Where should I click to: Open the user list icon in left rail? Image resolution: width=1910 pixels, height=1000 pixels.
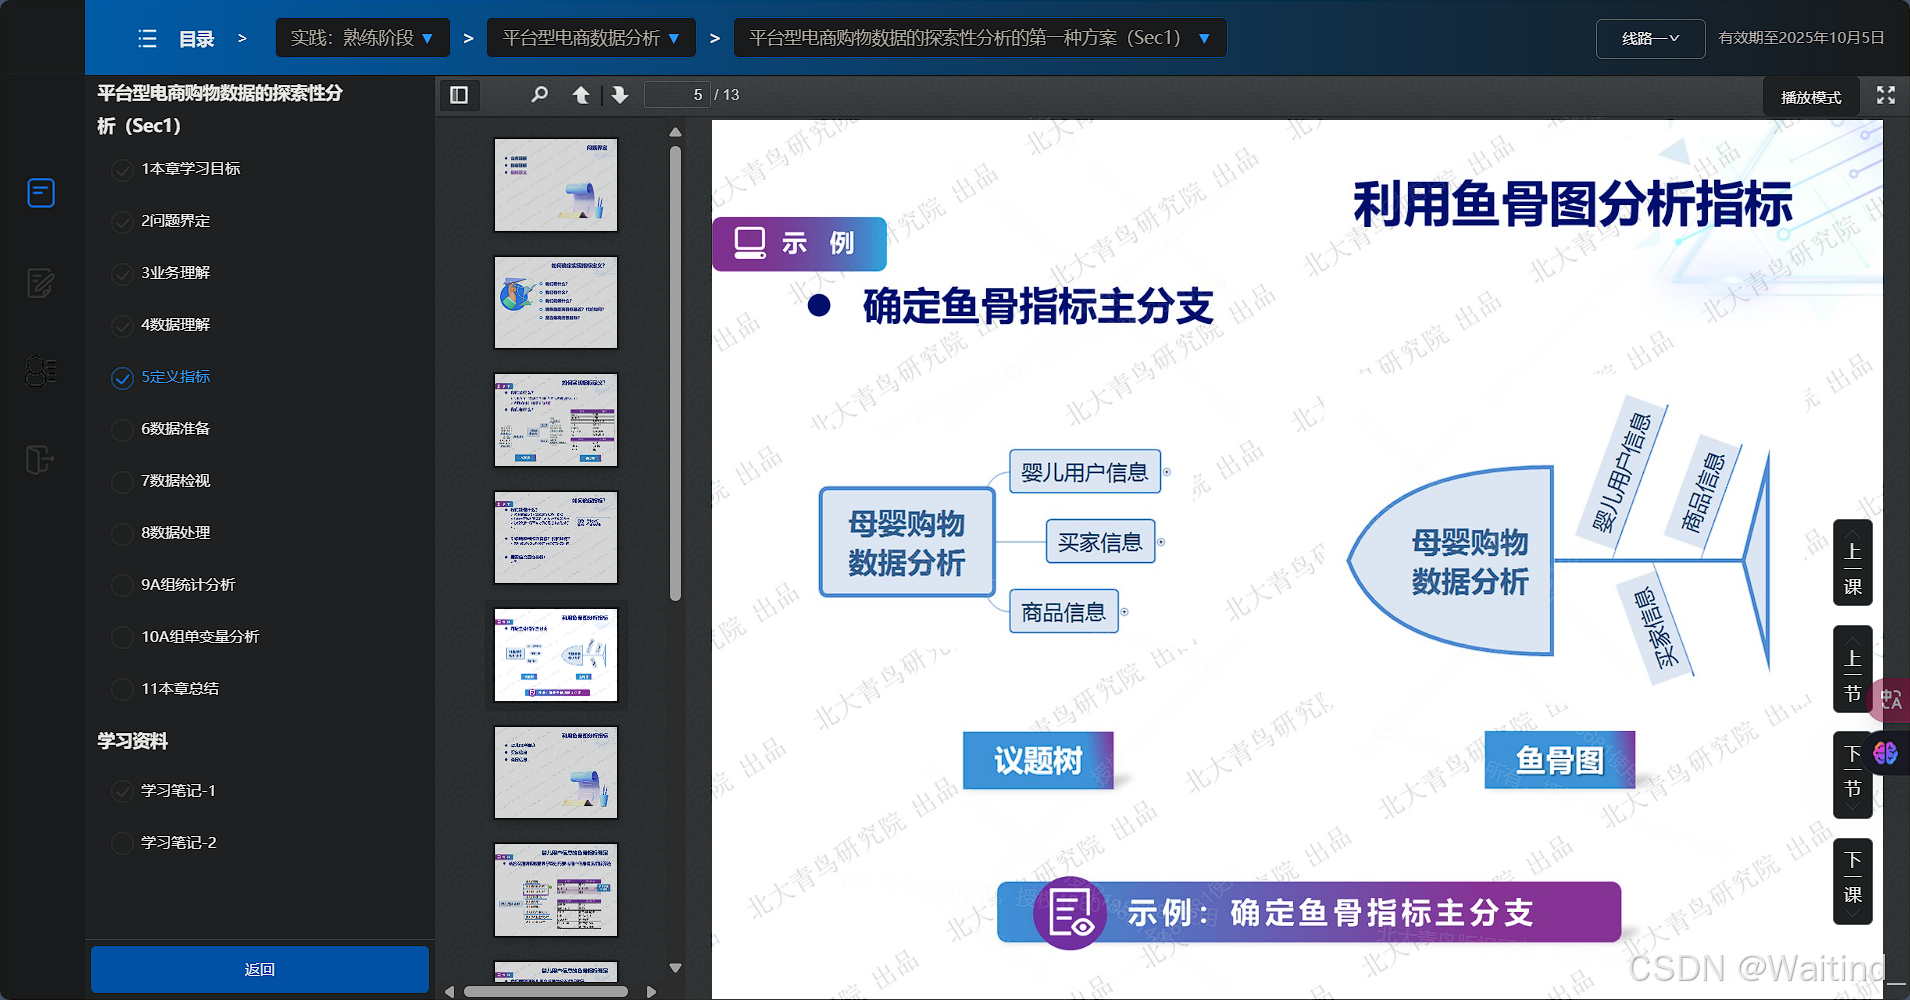pyautogui.click(x=41, y=371)
